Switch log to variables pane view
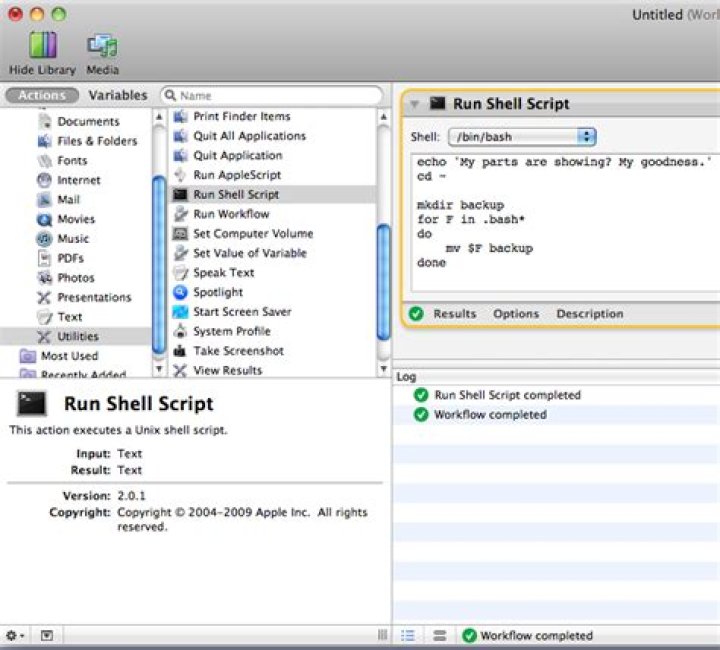The image size is (720, 650). (x=440, y=636)
